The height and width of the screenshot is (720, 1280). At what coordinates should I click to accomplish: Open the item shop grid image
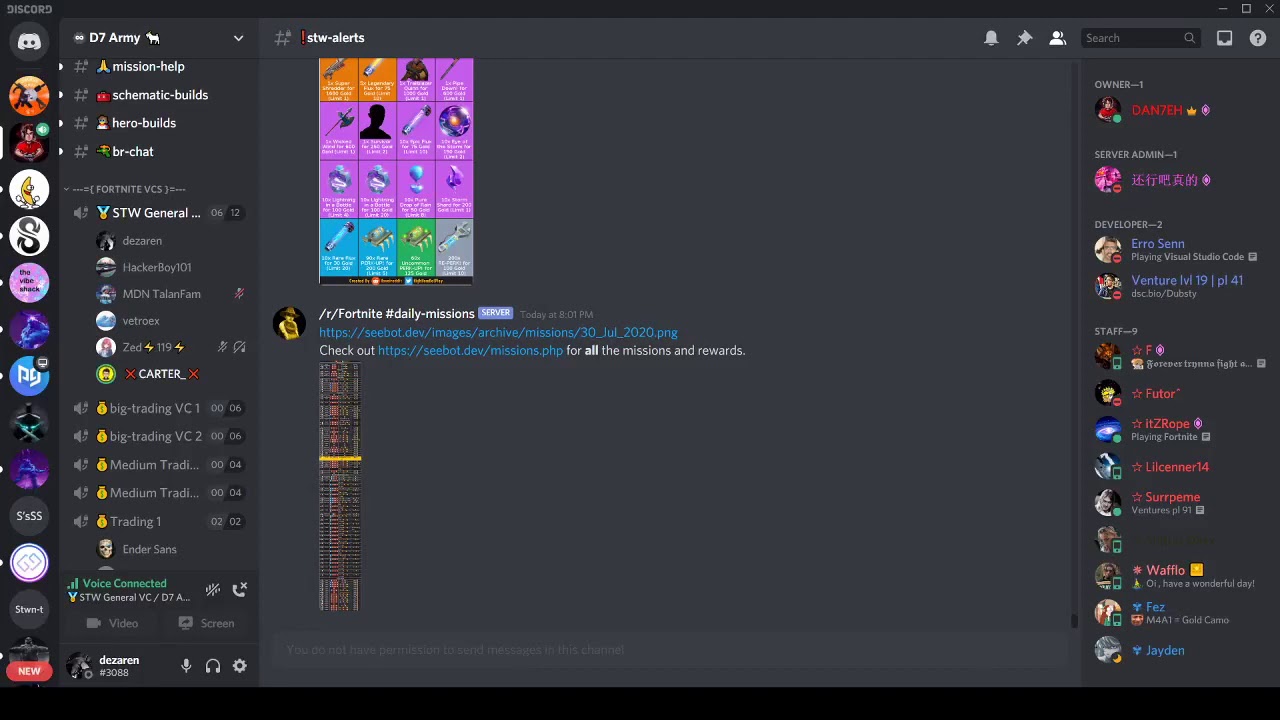point(396,172)
